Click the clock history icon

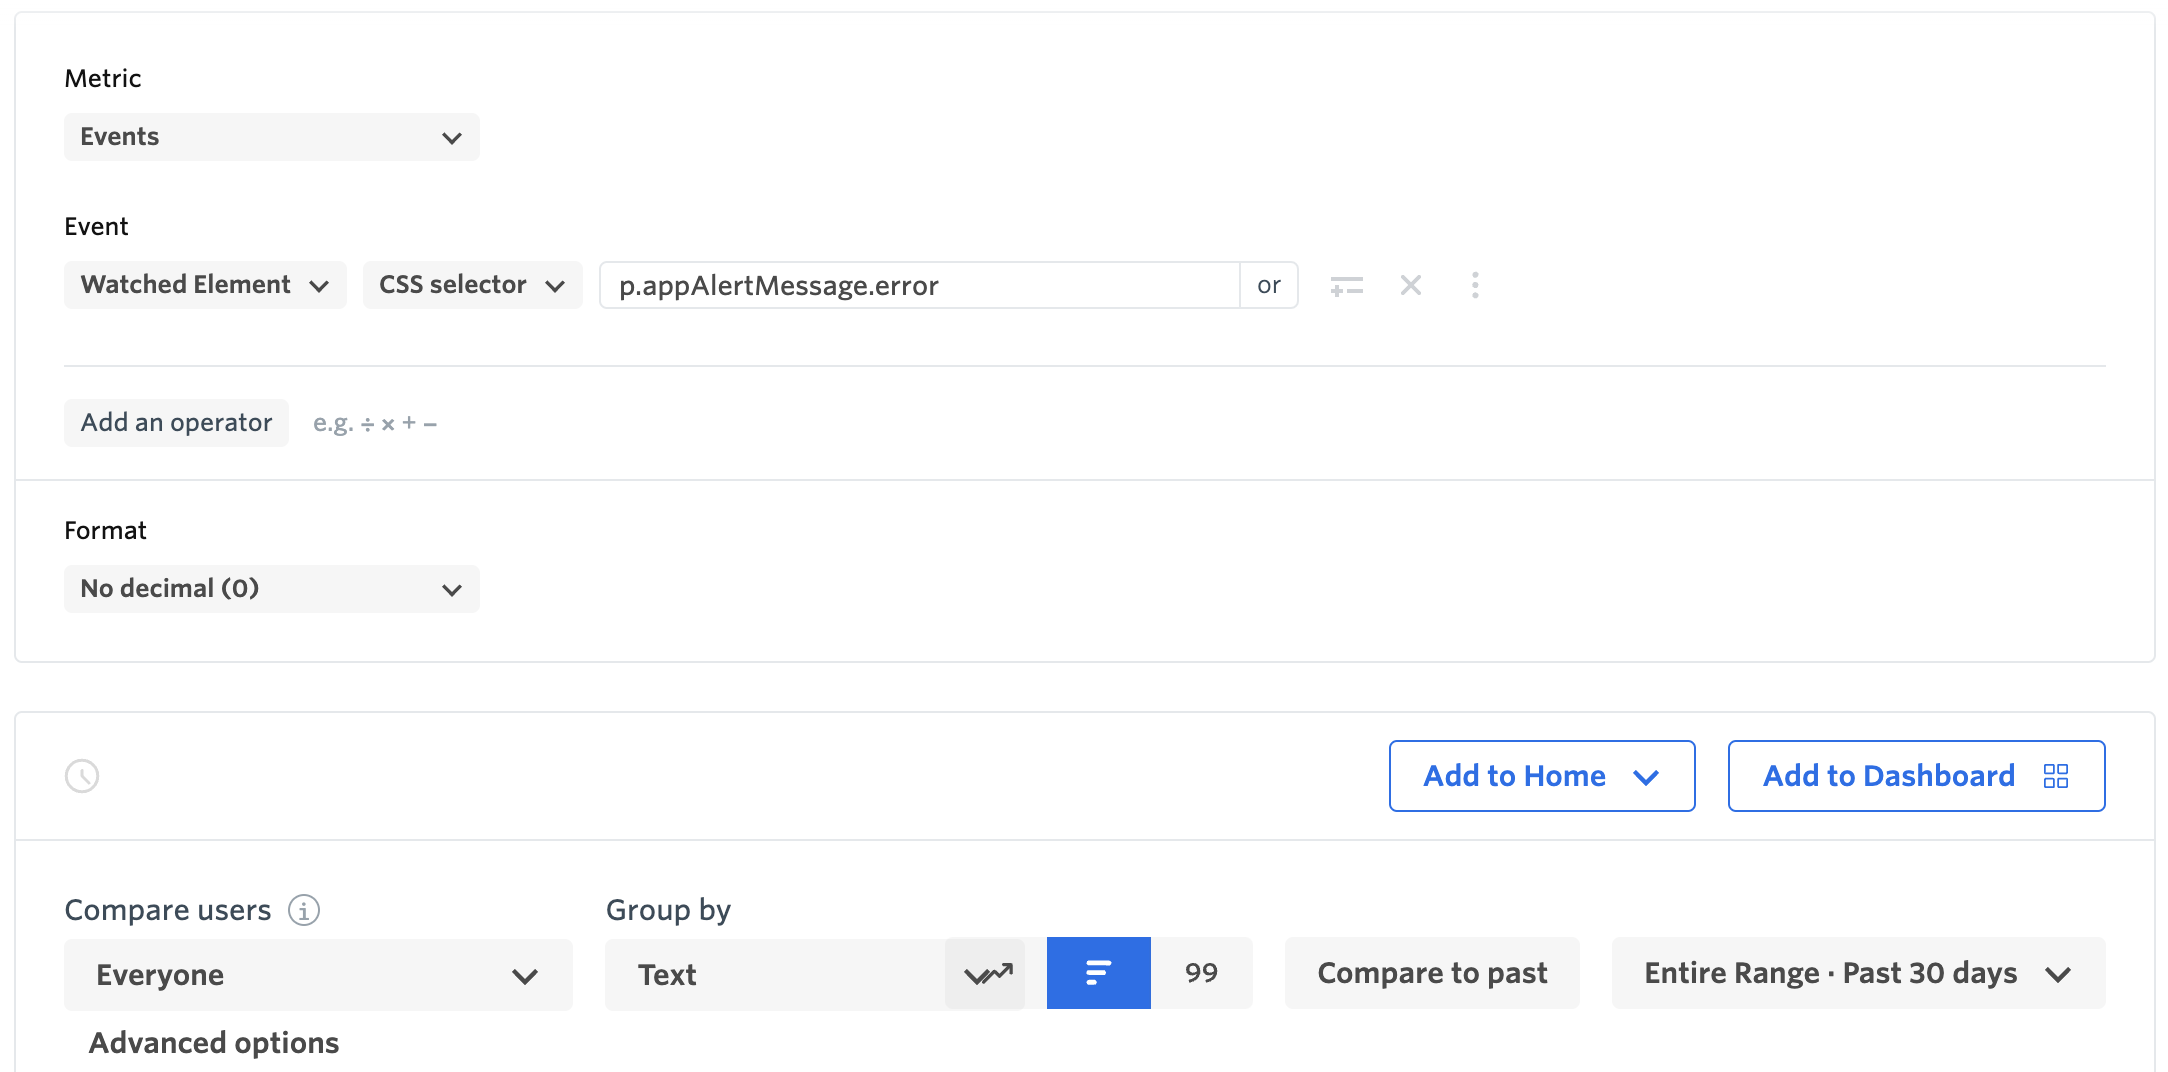[82, 775]
